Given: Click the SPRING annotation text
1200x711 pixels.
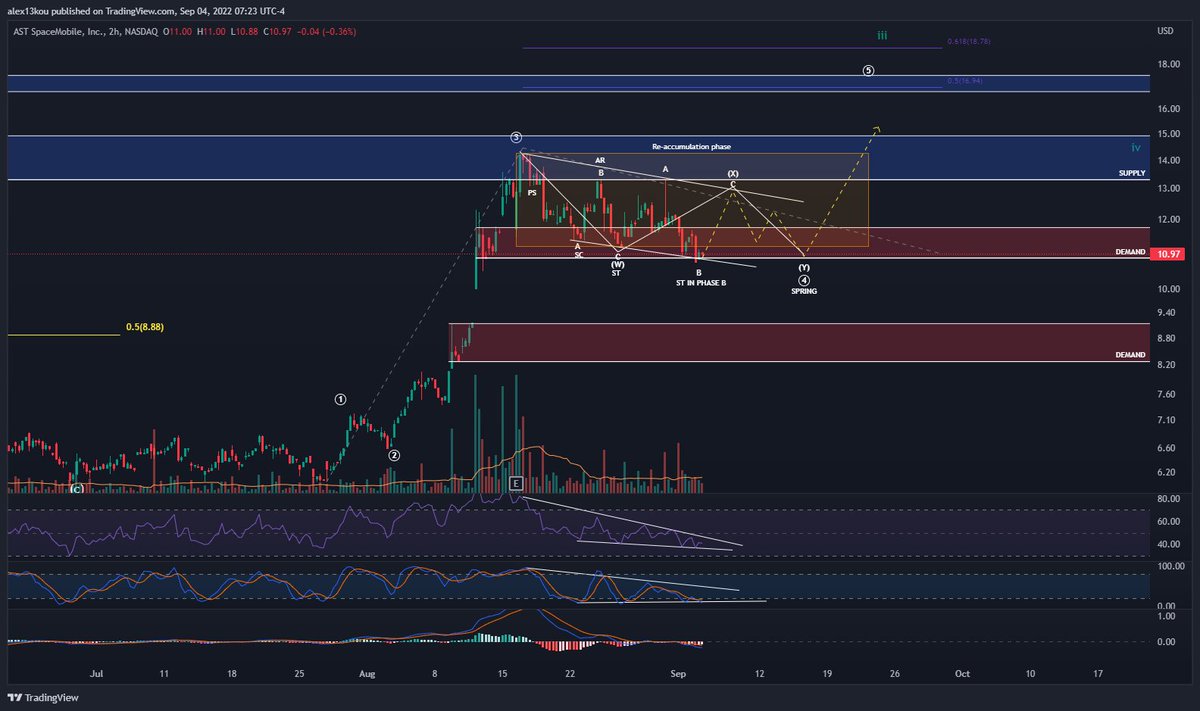Looking at the screenshot, I should coord(804,291).
